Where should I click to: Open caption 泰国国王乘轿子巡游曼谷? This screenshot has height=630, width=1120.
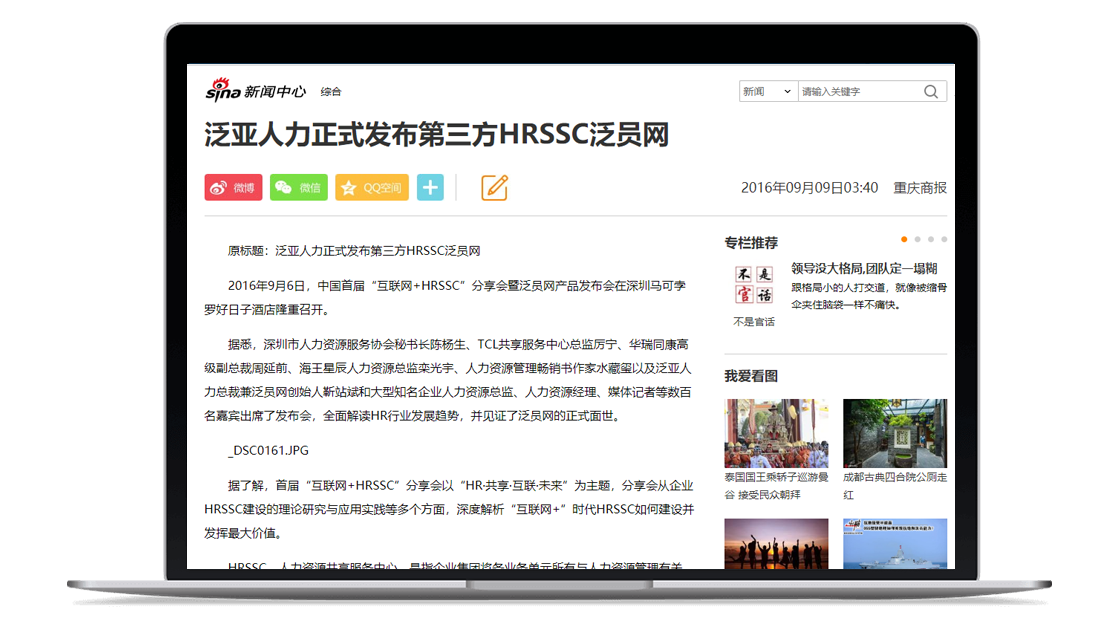(776, 486)
